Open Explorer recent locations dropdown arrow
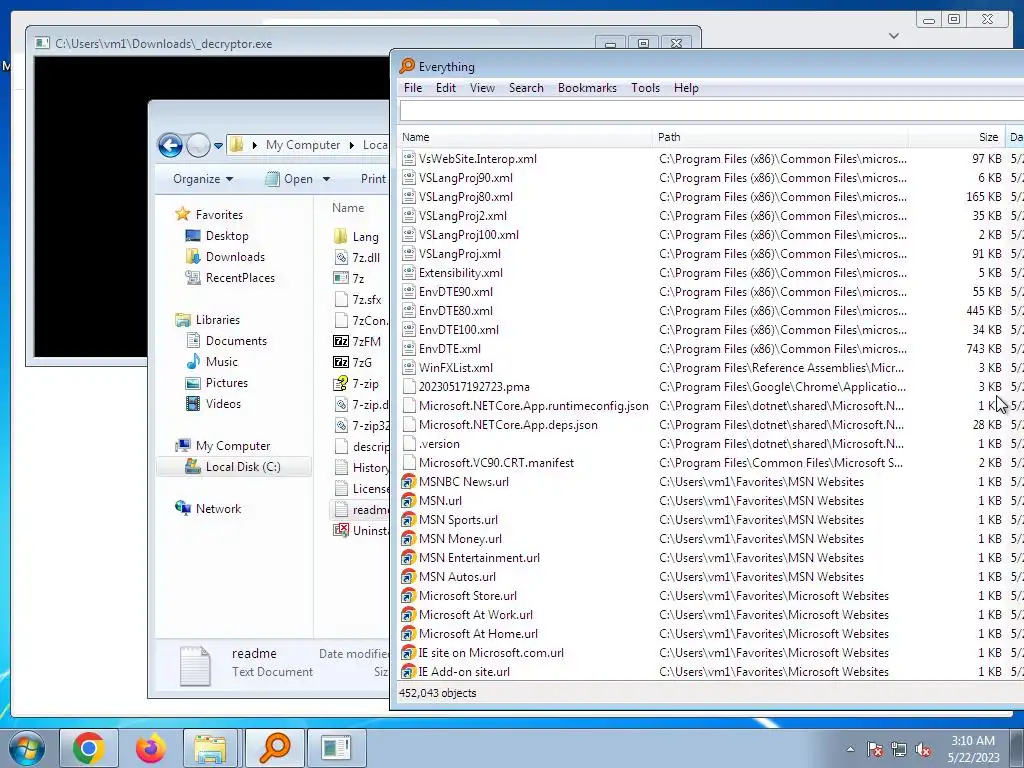 point(218,145)
